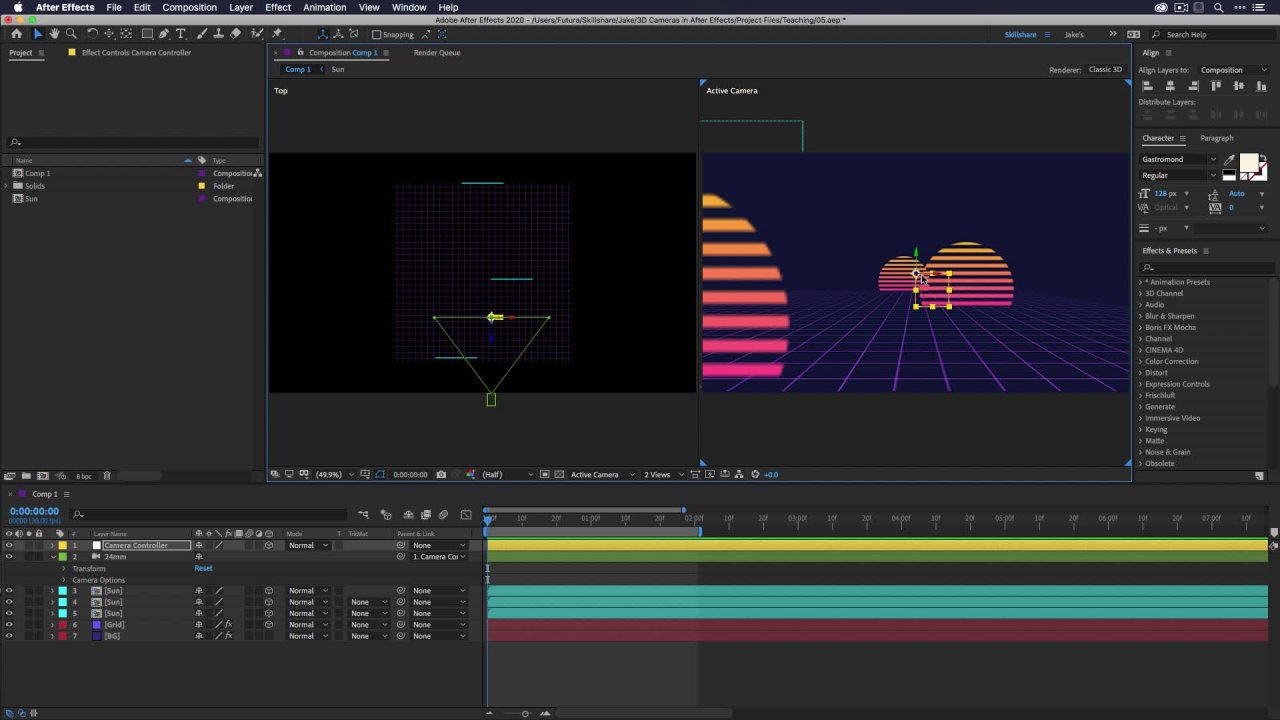This screenshot has height=720, width=1280.
Task: Open the Animation menu
Action: click(x=324, y=7)
